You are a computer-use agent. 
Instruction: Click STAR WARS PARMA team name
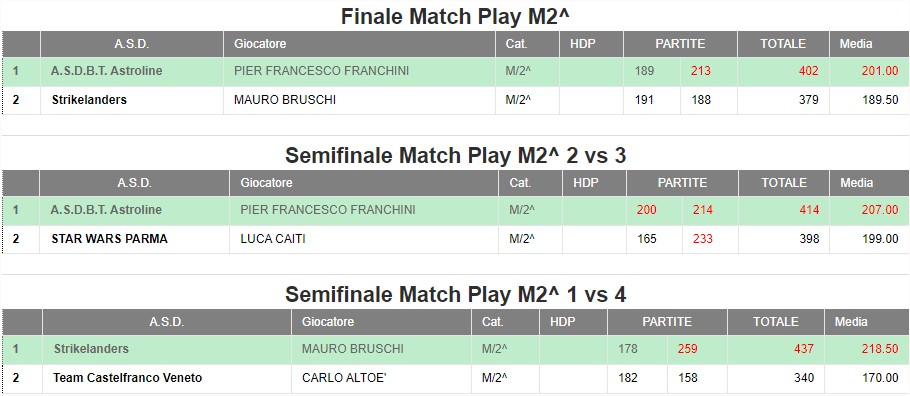[109, 239]
